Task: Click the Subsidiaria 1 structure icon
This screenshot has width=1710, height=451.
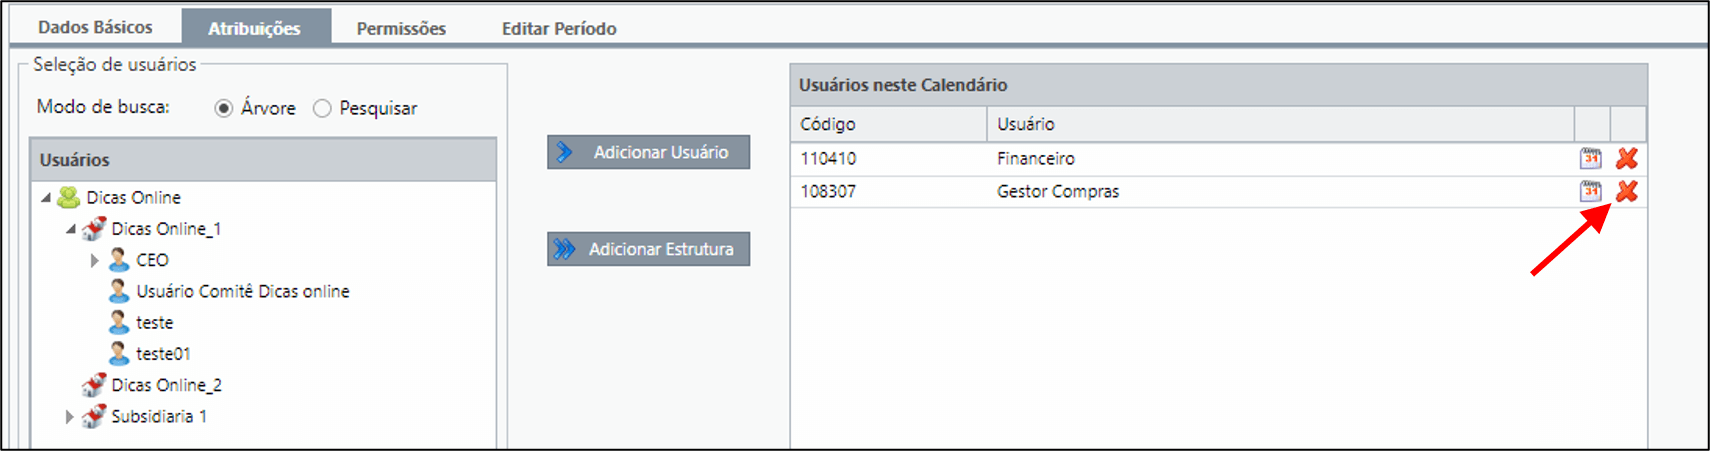Action: (94, 416)
